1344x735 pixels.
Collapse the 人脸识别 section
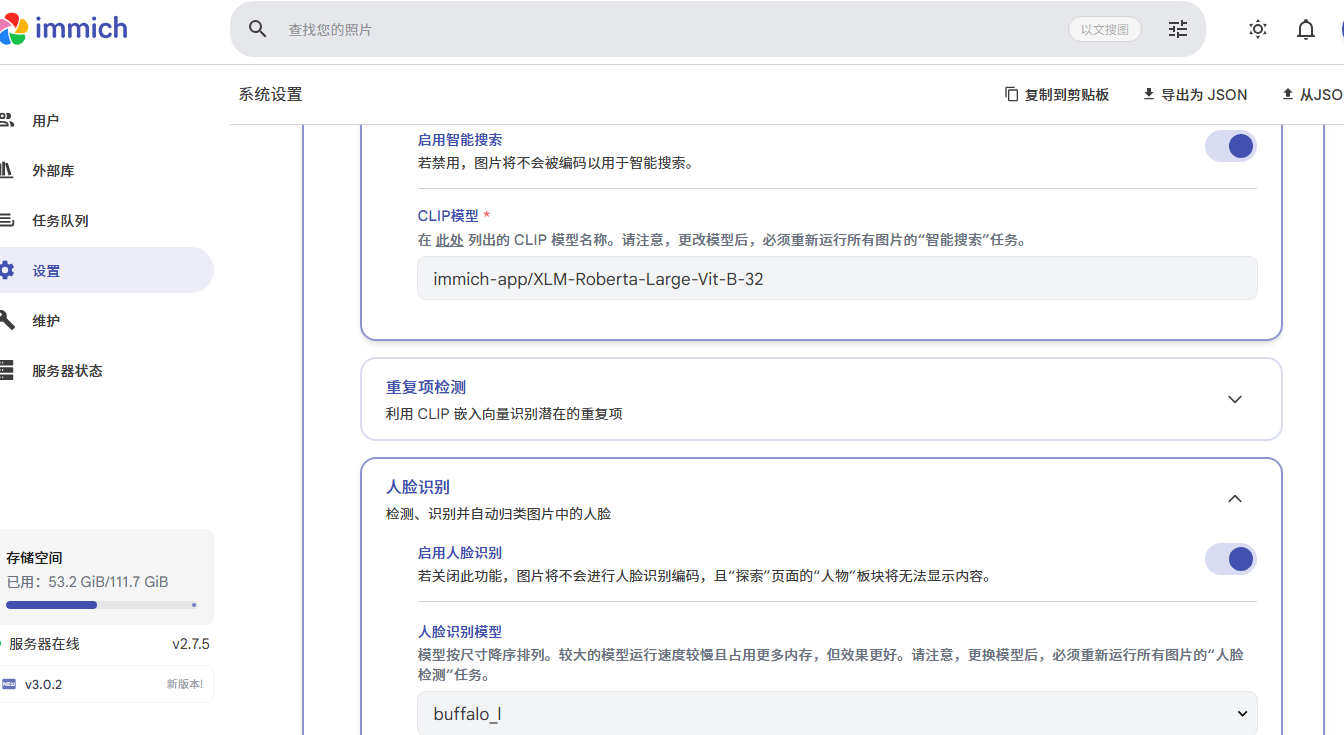(x=1235, y=498)
